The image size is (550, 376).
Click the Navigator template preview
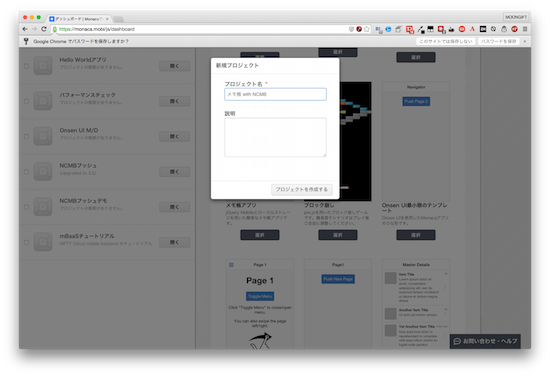click(x=416, y=141)
